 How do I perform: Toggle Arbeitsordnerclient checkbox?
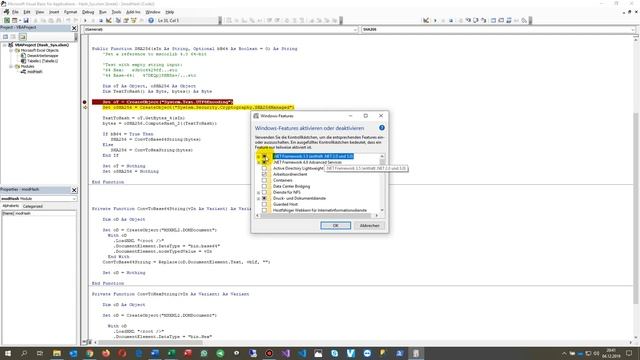pos(264,174)
